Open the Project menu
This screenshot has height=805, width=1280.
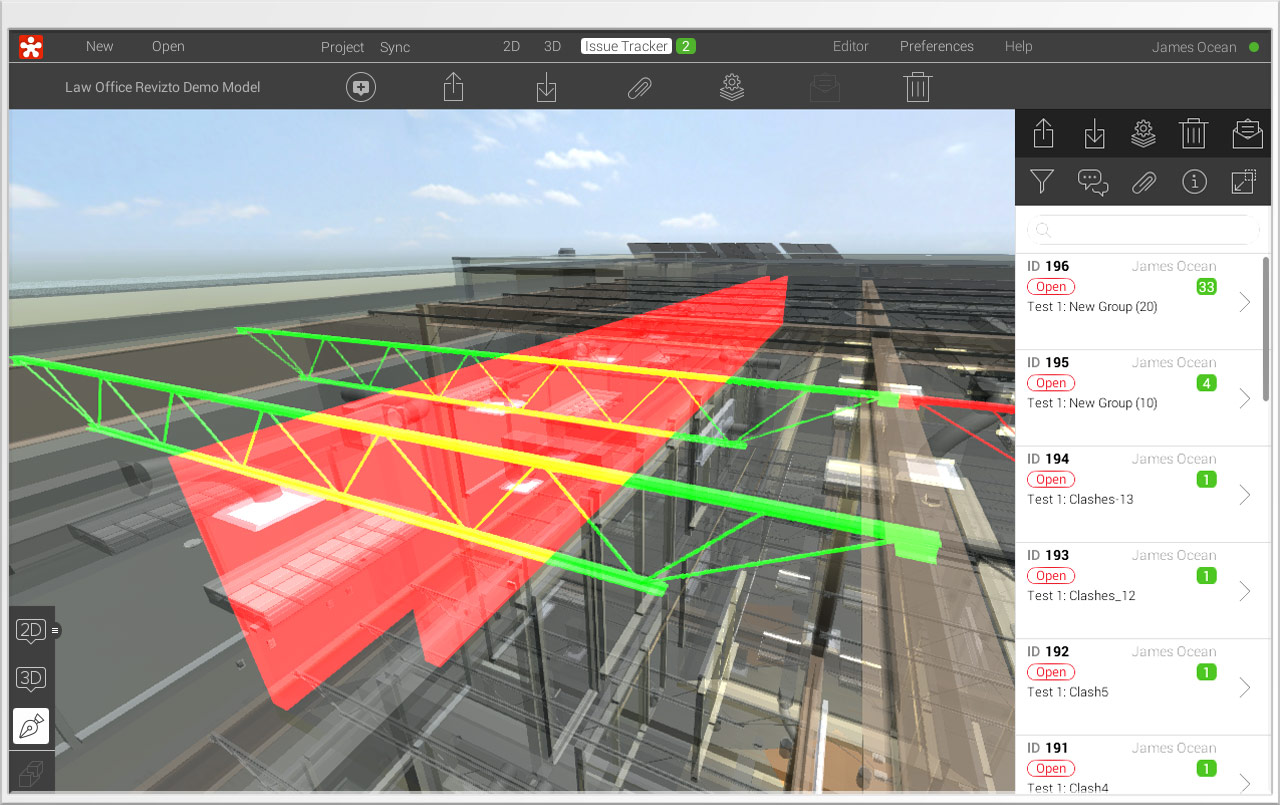[x=342, y=46]
